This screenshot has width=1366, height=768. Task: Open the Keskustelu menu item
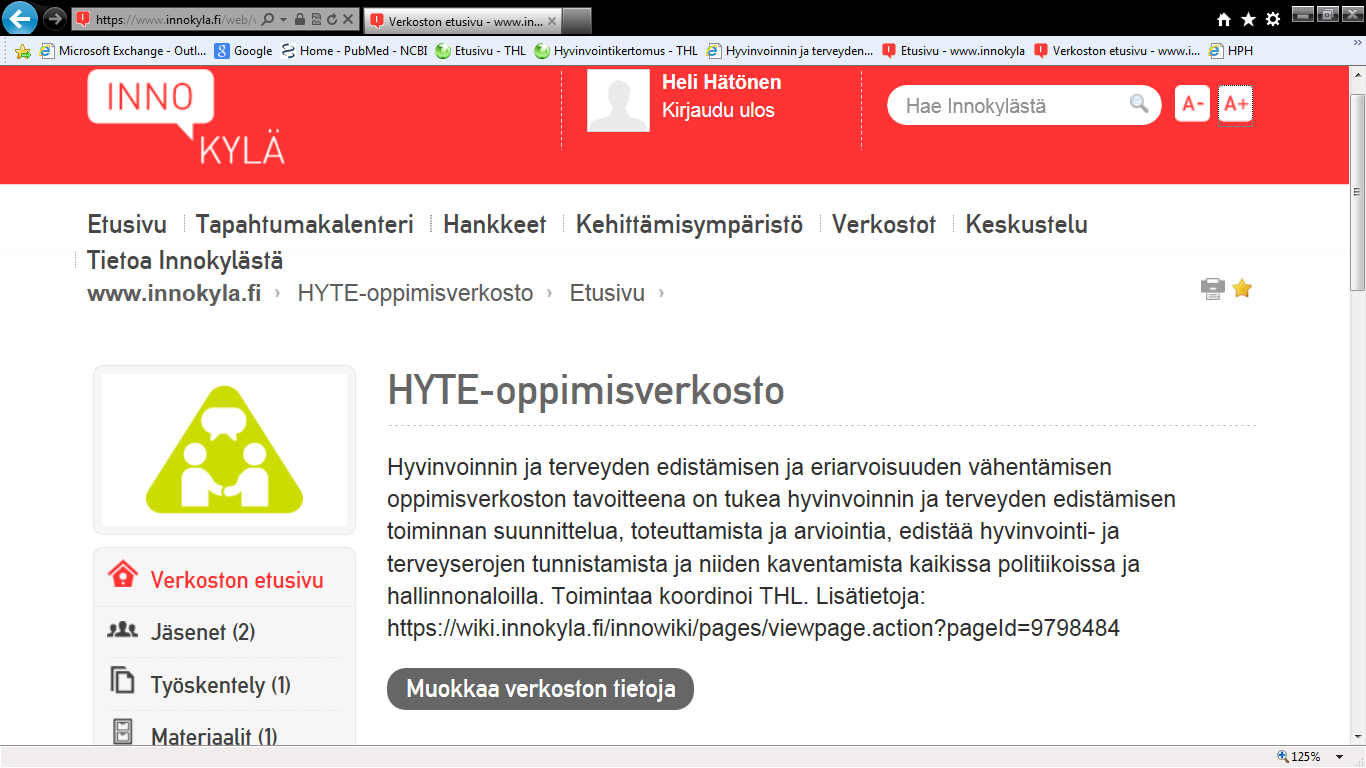coord(1027,224)
